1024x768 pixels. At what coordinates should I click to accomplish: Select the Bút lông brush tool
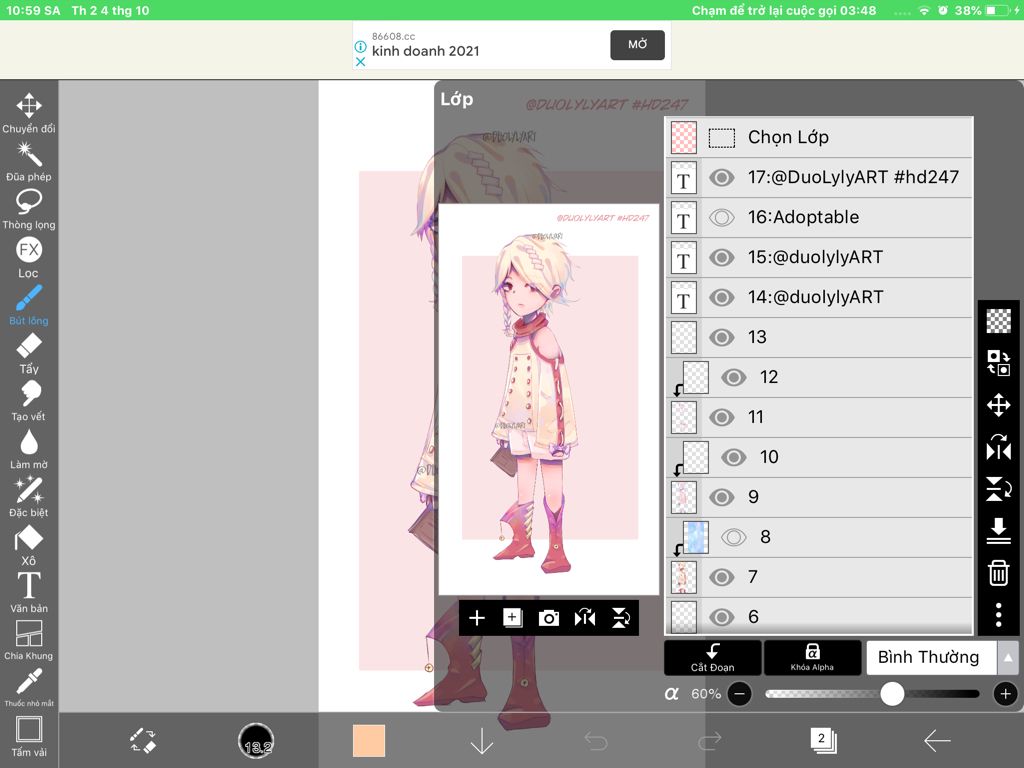click(x=29, y=305)
